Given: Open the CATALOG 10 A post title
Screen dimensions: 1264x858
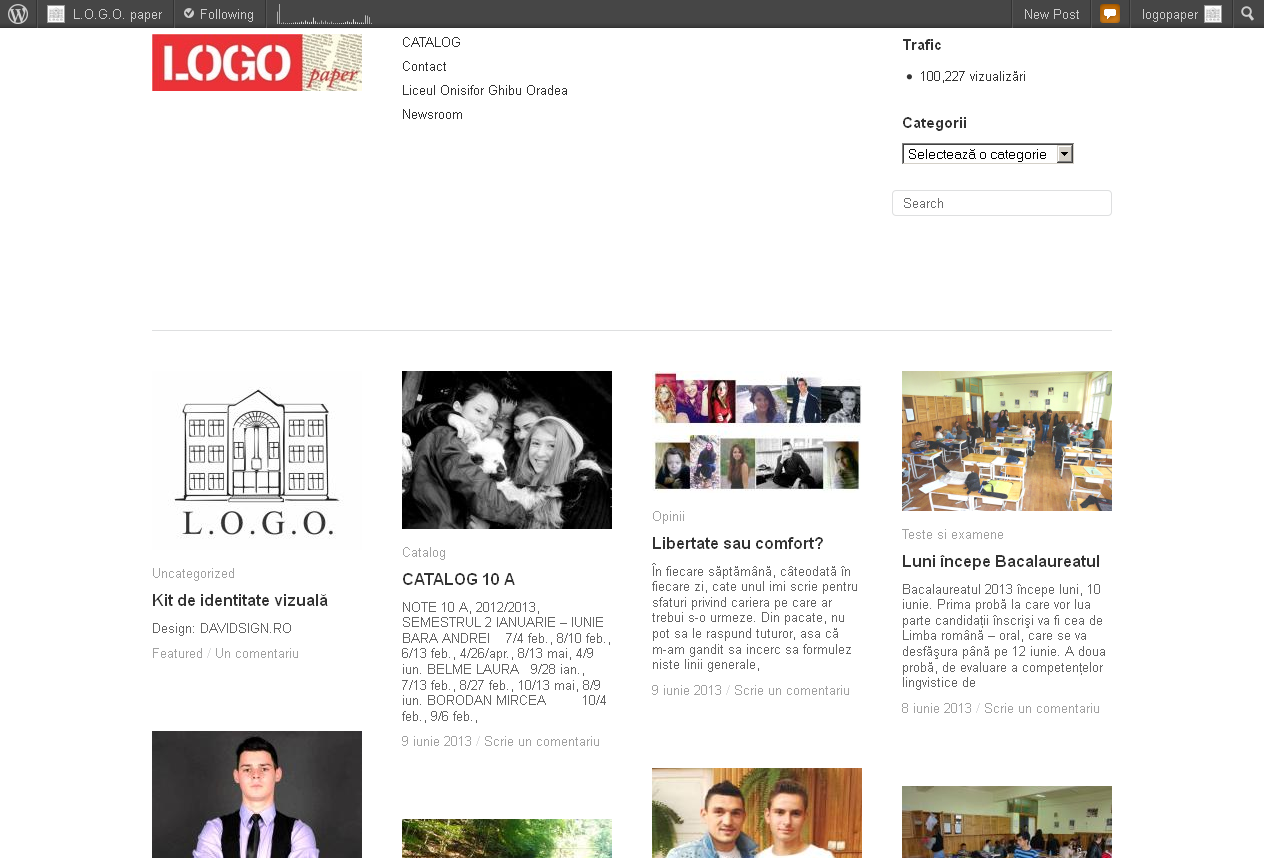Looking at the screenshot, I should [x=458, y=579].
